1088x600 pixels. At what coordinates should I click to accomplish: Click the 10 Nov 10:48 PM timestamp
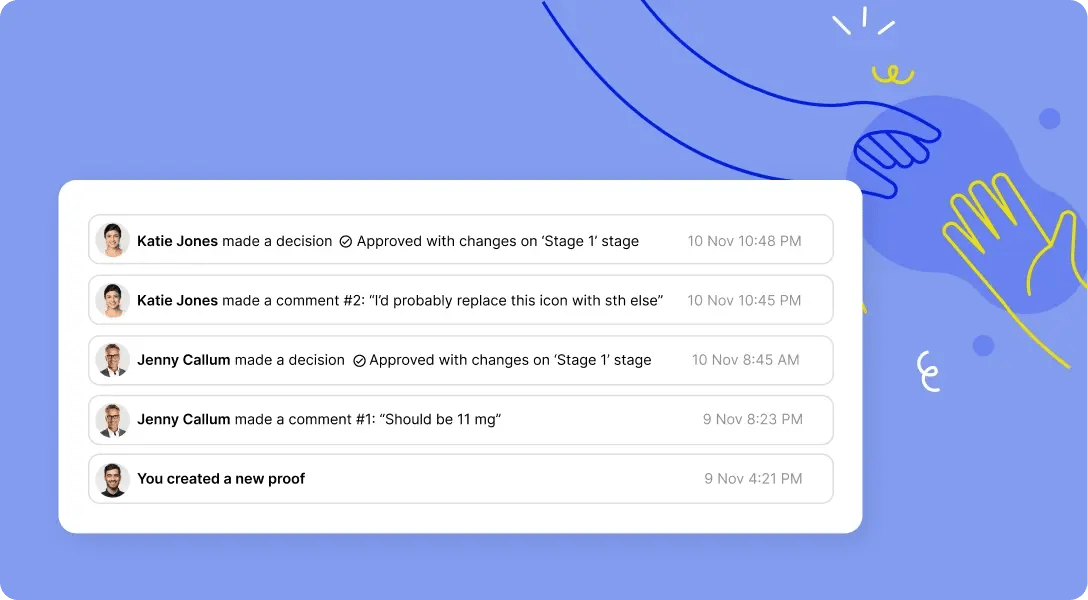pos(744,241)
